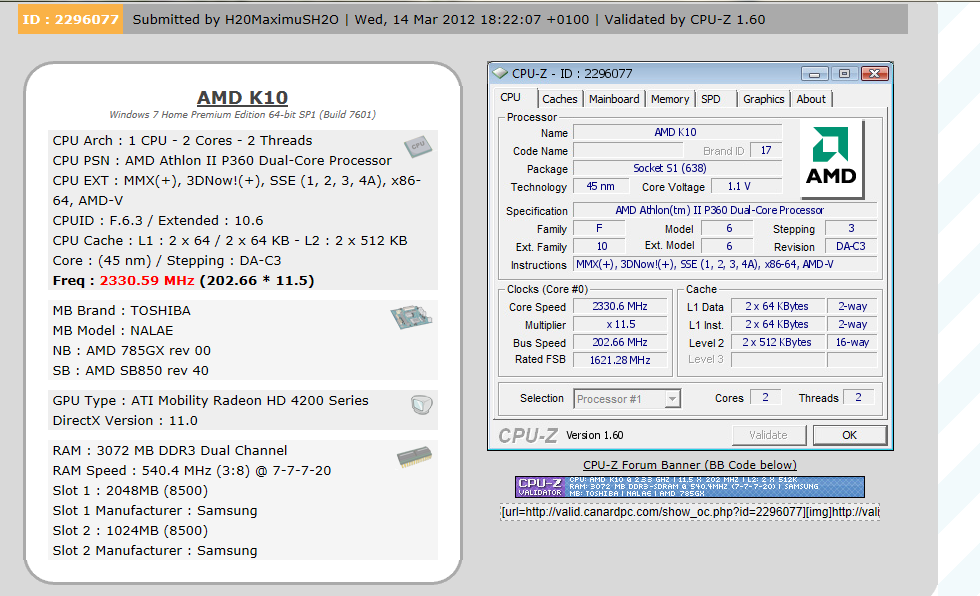Click the MB Model : NALAE line
Image resolution: width=980 pixels, height=596 pixels.
point(113,330)
